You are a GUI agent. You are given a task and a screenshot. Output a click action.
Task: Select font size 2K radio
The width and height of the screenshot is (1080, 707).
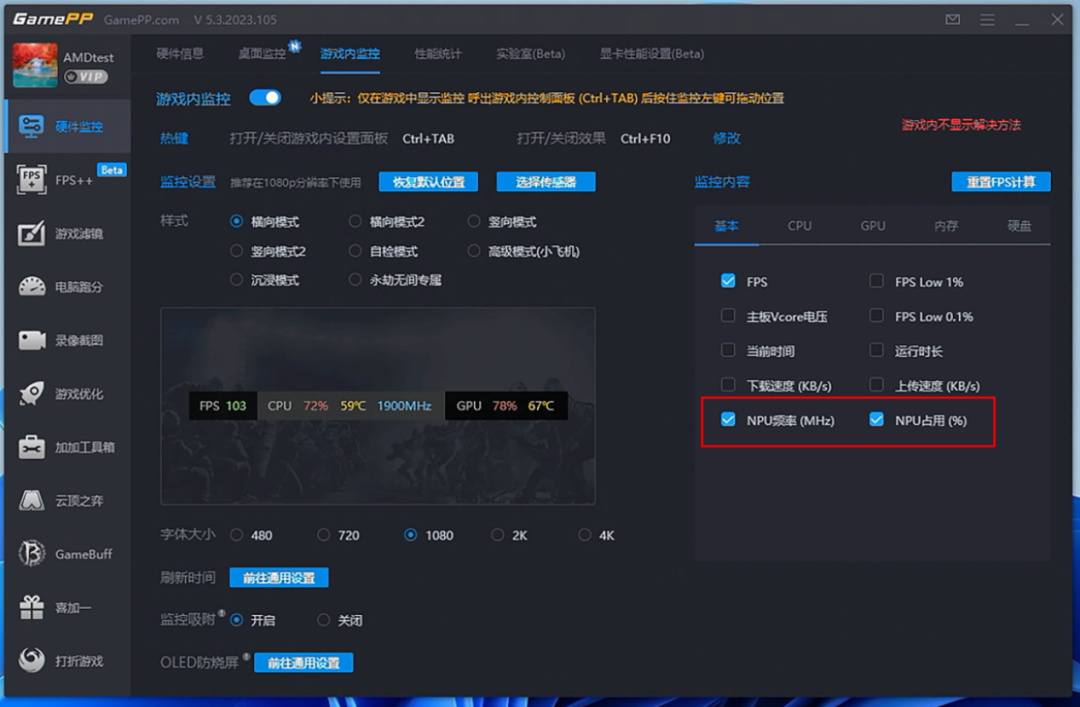[x=497, y=535]
